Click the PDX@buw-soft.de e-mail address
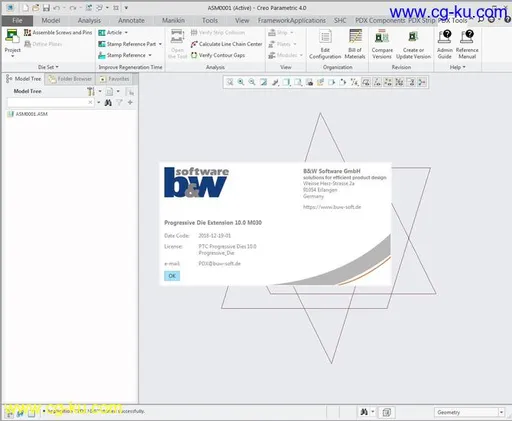This screenshot has width=512, height=421. pyautogui.click(x=219, y=263)
